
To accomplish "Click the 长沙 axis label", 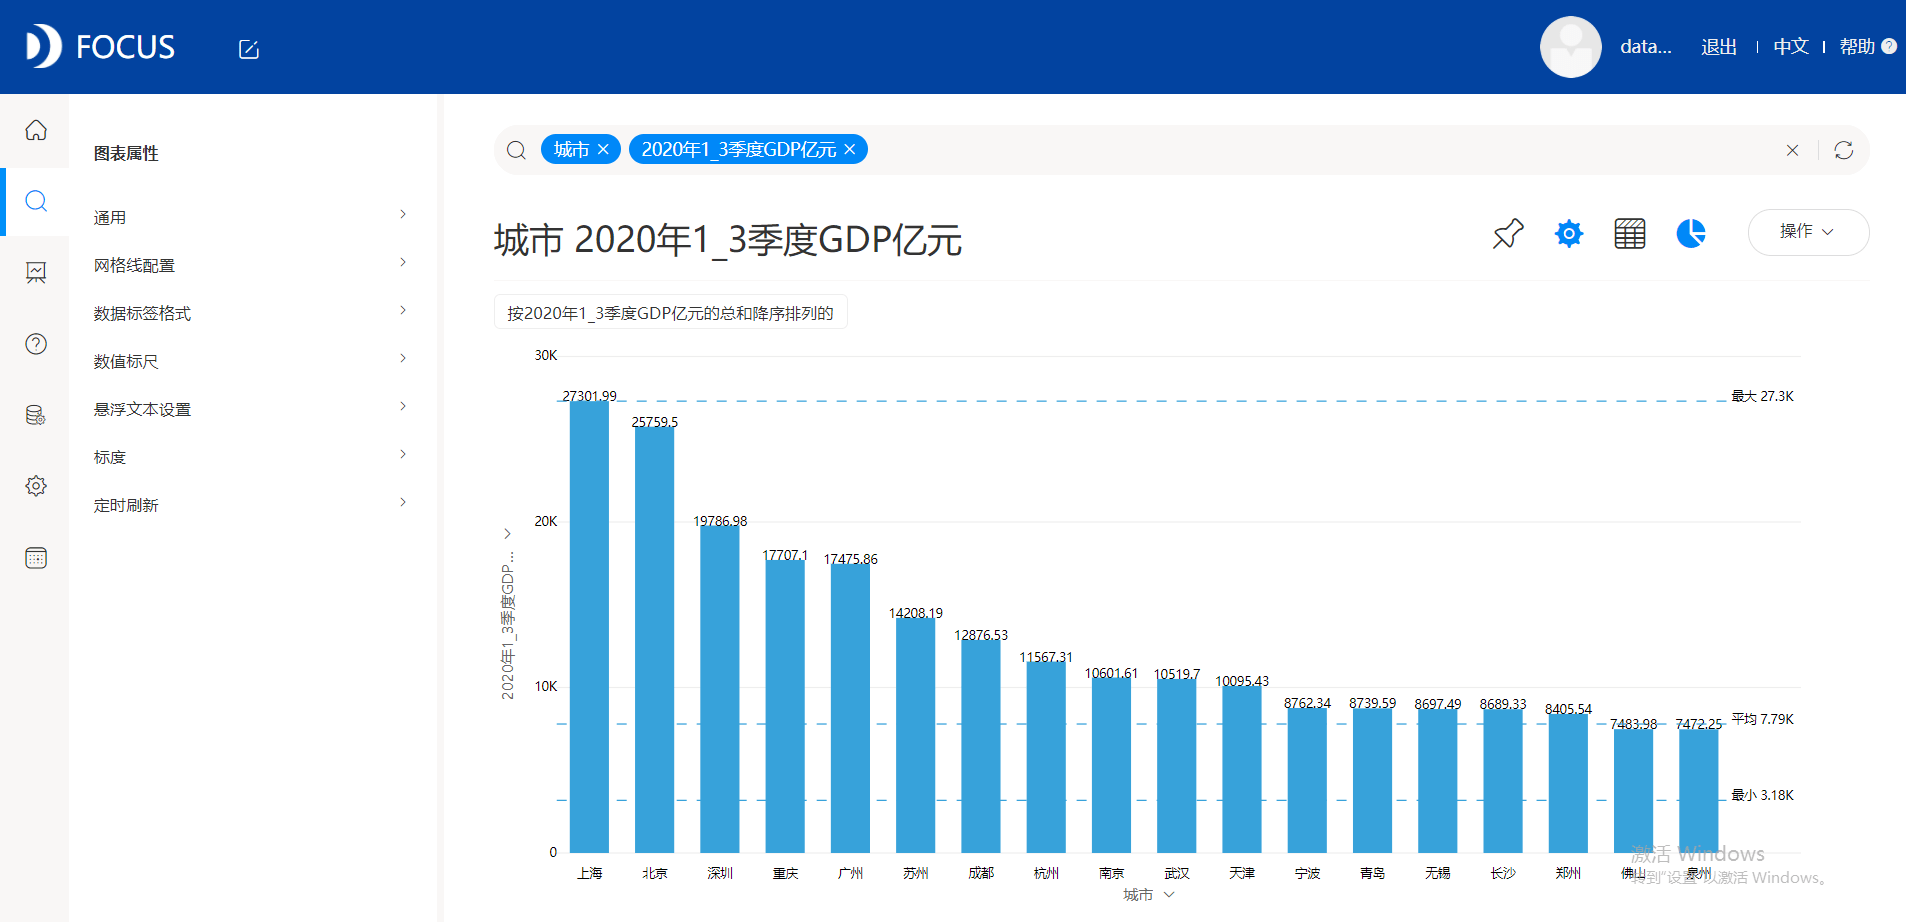I will pos(1503,873).
